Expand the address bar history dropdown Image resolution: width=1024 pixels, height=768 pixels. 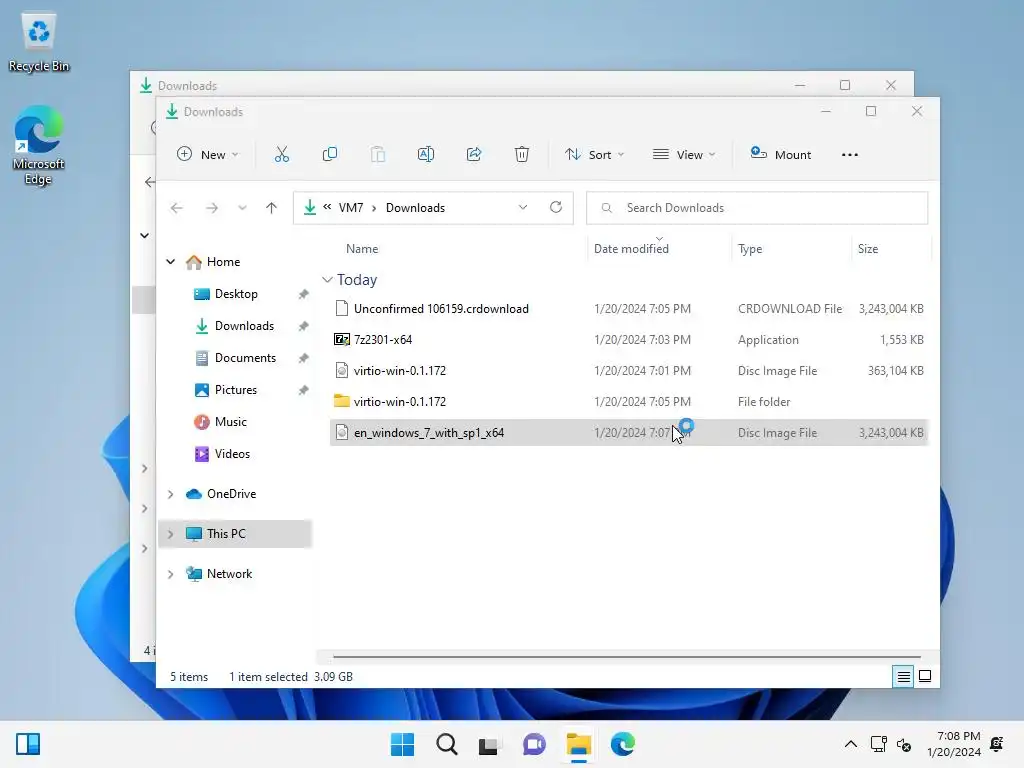[522, 208]
